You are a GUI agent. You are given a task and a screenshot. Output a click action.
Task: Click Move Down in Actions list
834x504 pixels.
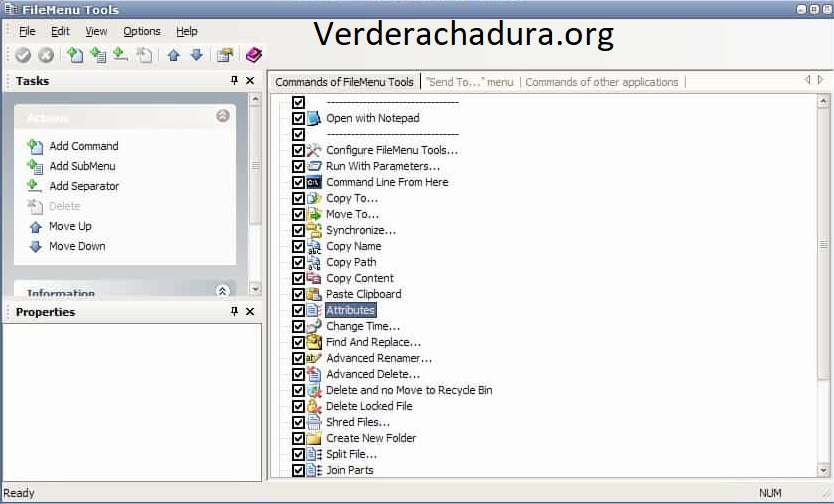click(77, 246)
